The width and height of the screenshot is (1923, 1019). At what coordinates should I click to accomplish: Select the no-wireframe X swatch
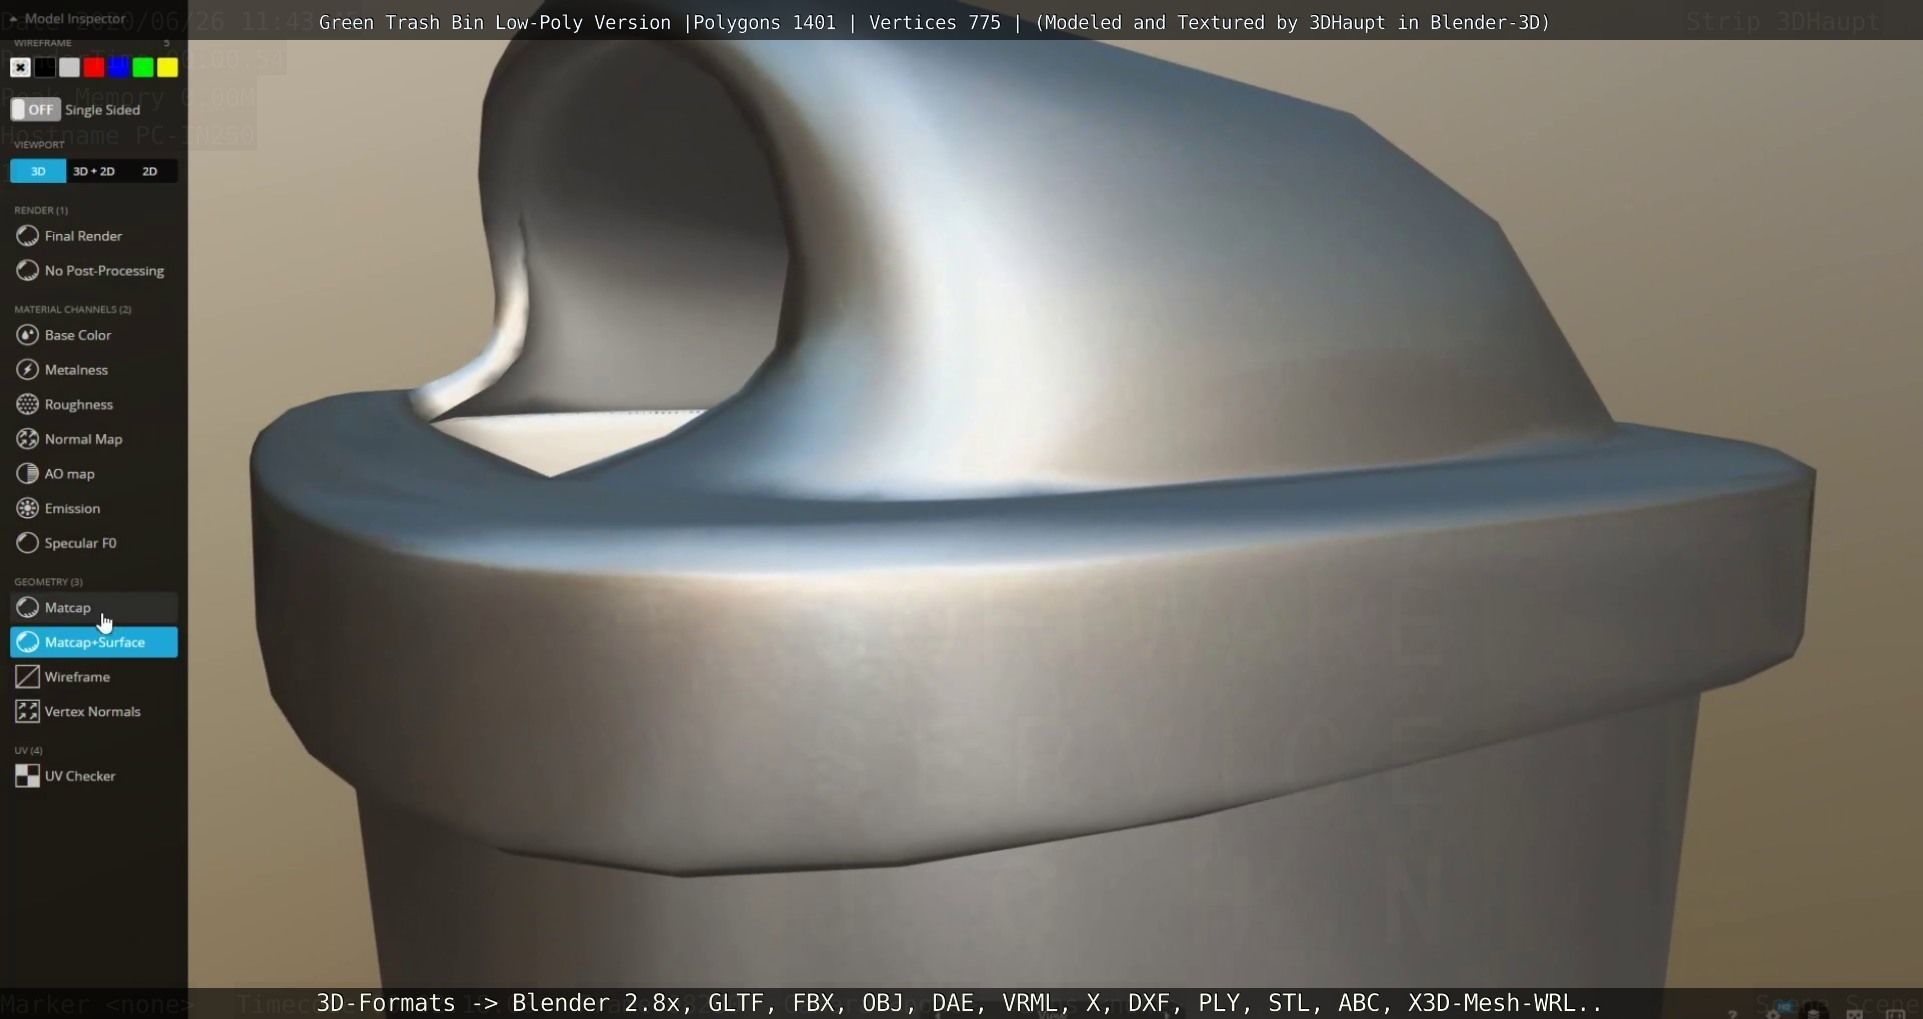point(20,67)
